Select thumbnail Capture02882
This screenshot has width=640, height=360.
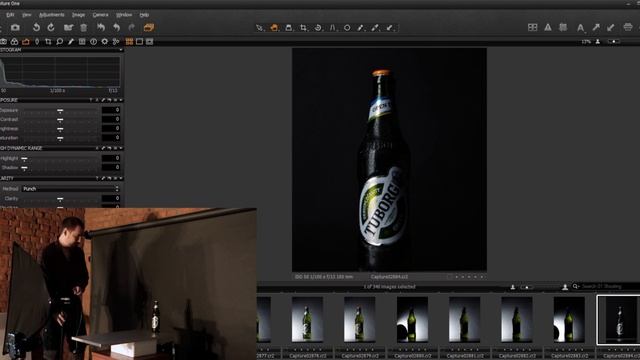[x=517, y=319]
